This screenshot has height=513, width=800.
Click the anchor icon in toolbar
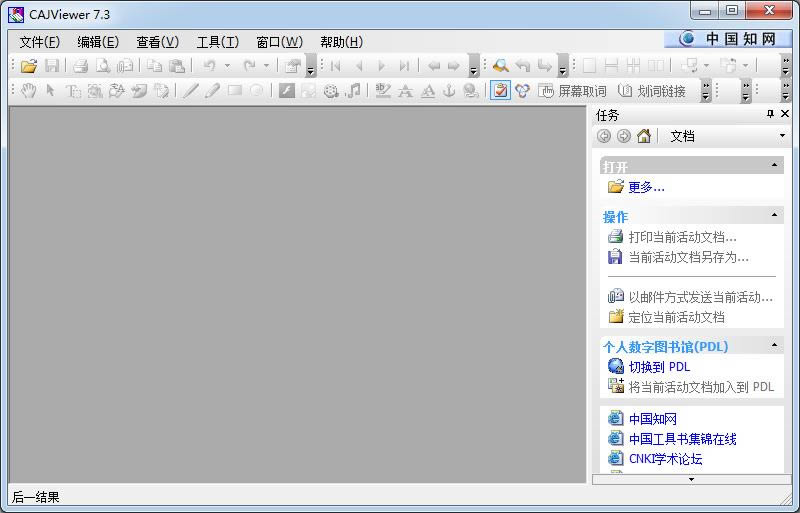click(x=449, y=91)
